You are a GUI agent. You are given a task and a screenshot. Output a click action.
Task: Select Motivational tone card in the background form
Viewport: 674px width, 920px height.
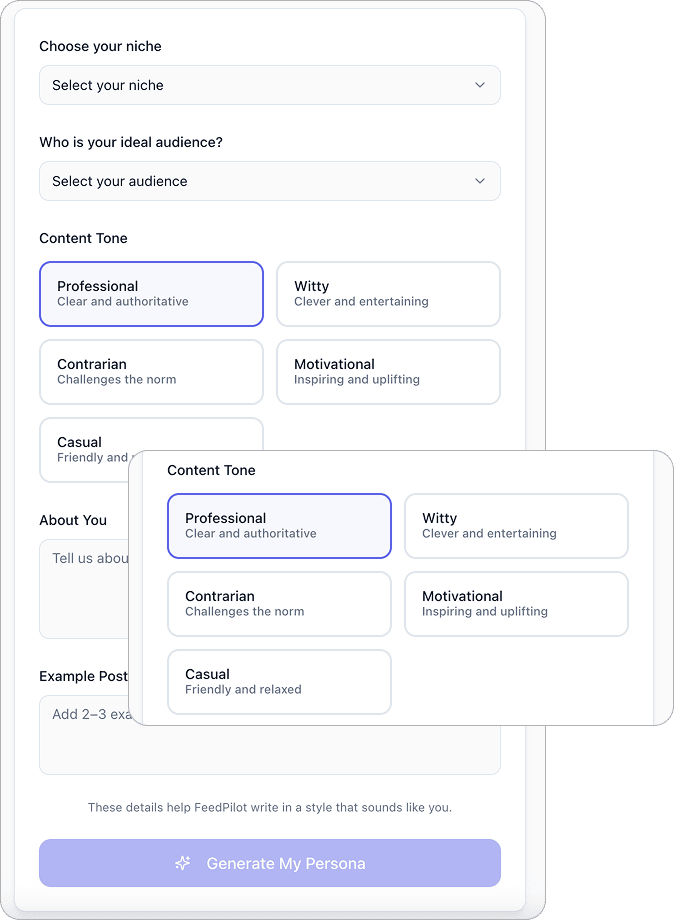(388, 372)
